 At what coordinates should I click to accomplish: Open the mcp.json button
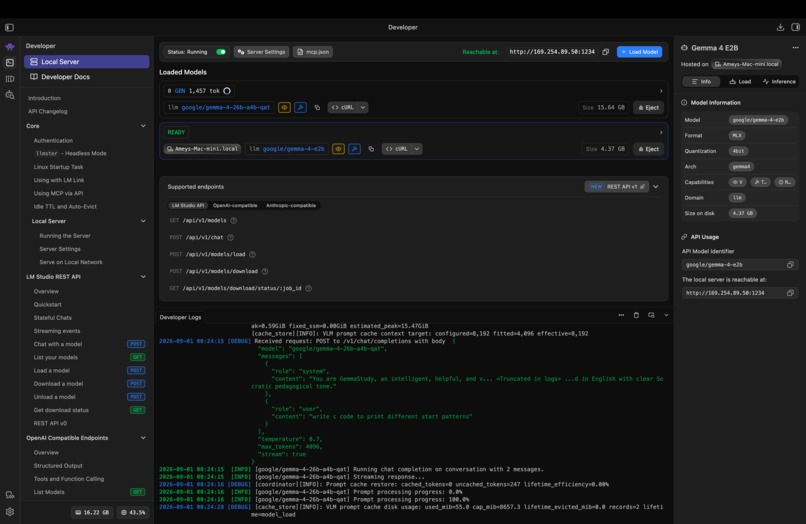(313, 52)
